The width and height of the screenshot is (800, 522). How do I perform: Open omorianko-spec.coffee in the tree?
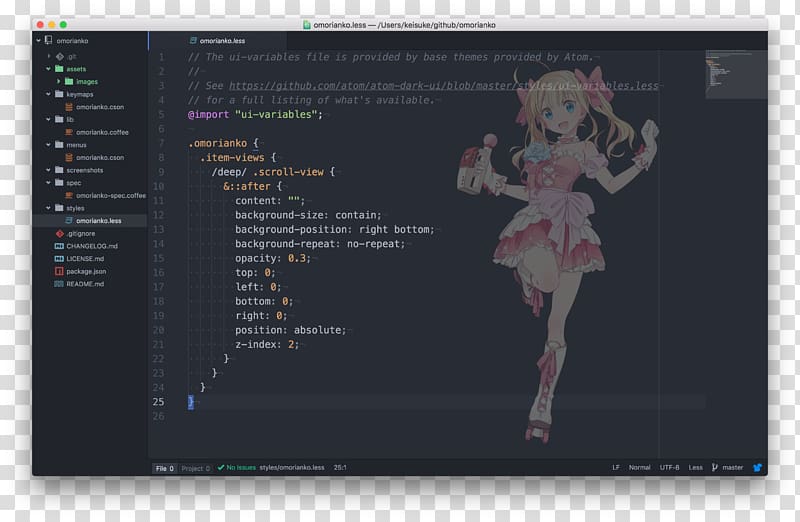(x=111, y=195)
